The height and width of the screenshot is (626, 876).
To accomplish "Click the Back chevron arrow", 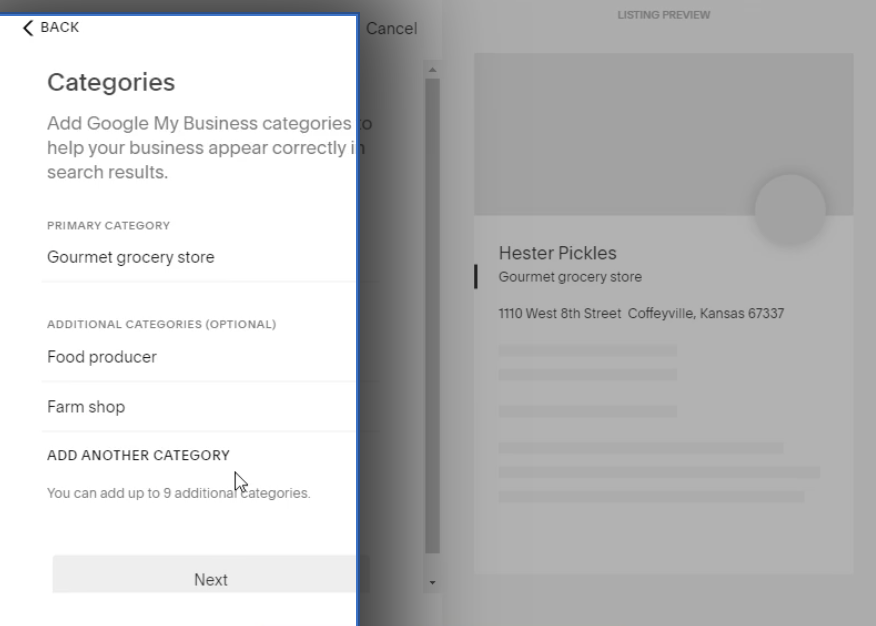I will [26, 27].
